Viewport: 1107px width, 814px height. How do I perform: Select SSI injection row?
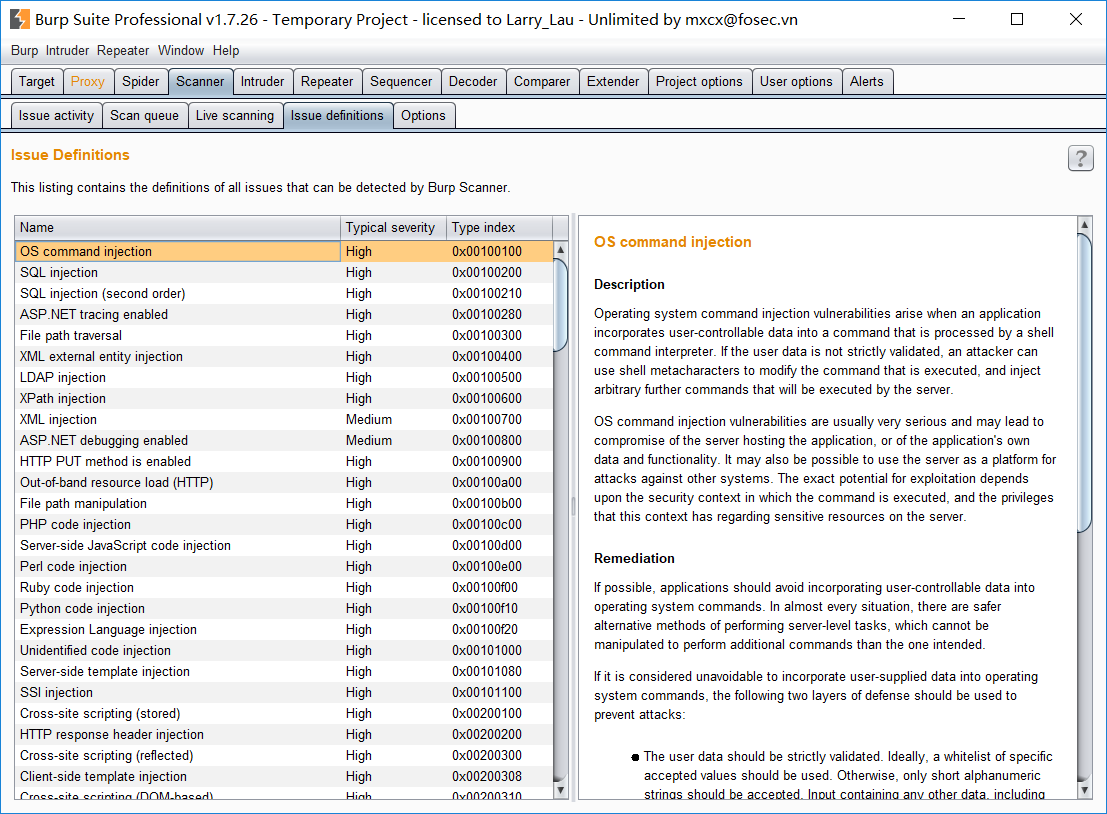[x=284, y=693]
